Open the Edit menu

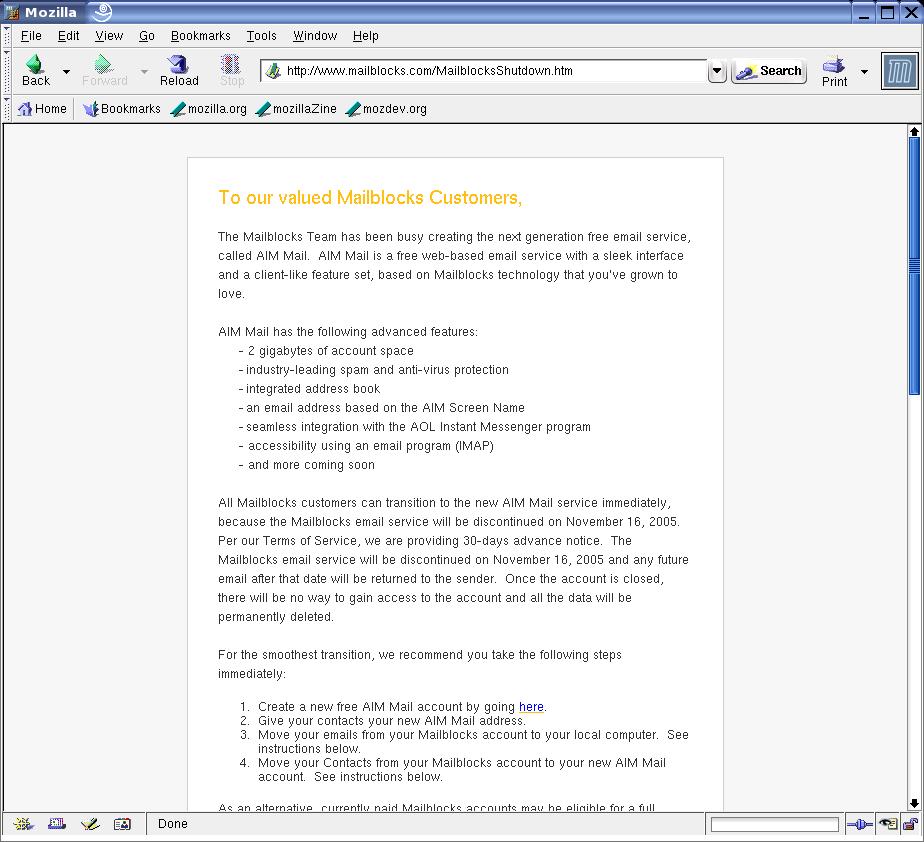click(68, 36)
